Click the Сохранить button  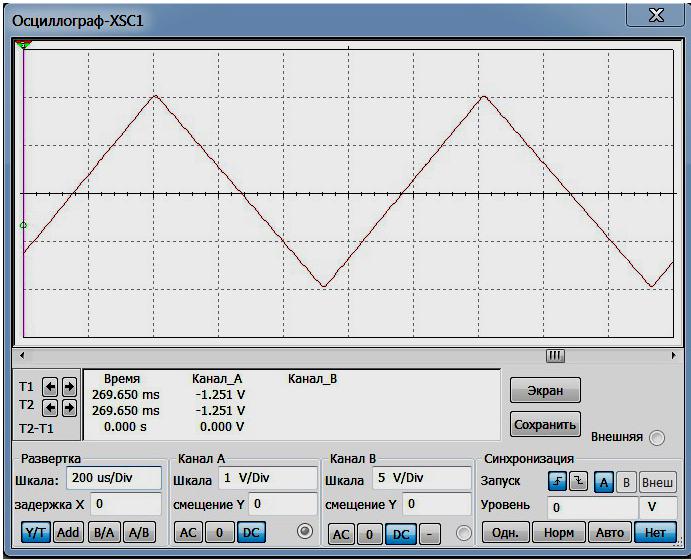[545, 424]
